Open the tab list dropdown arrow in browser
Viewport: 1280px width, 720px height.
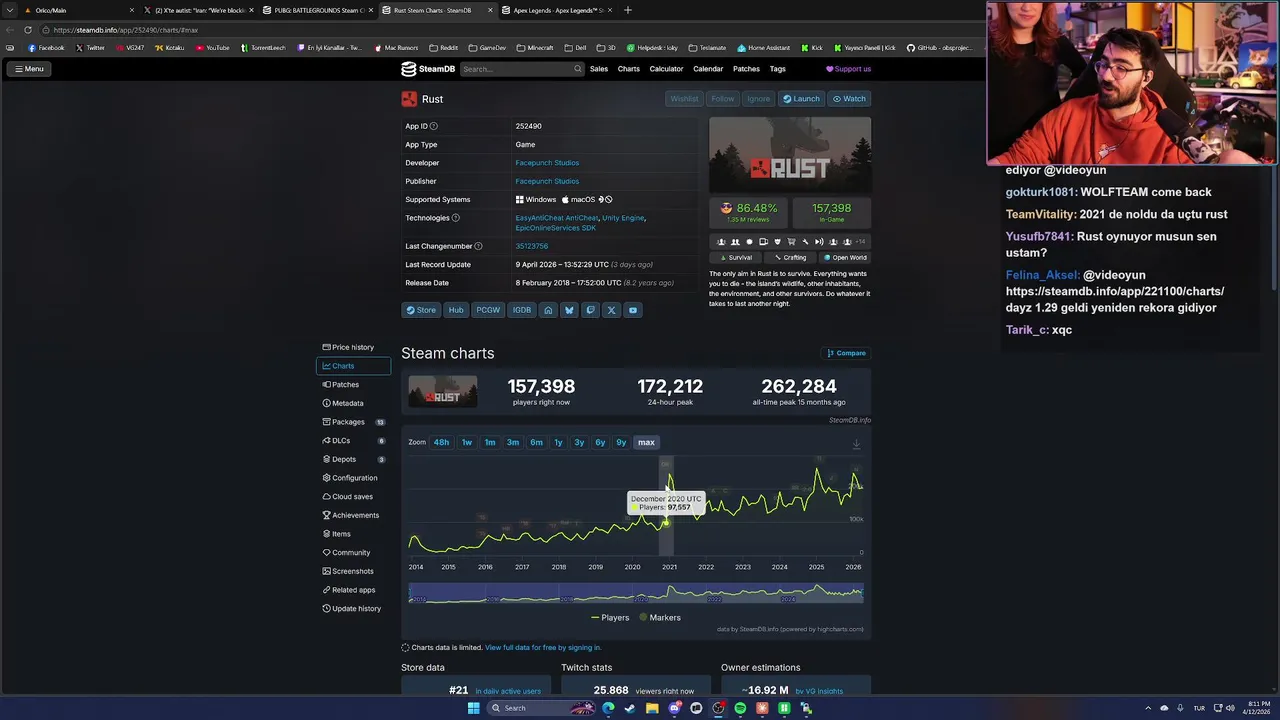[11, 10]
